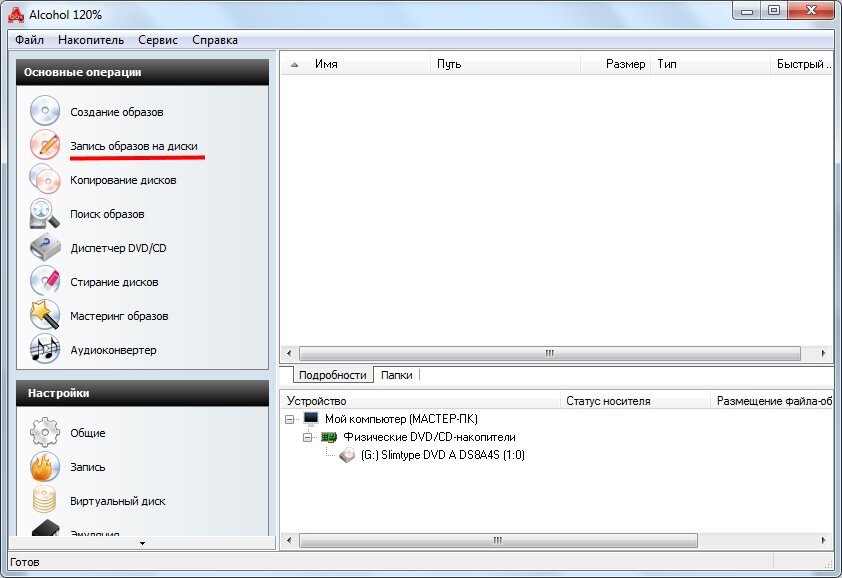The image size is (842, 578).
Task: Select Физические DVD/CD-накопители row
Action: coord(429,437)
